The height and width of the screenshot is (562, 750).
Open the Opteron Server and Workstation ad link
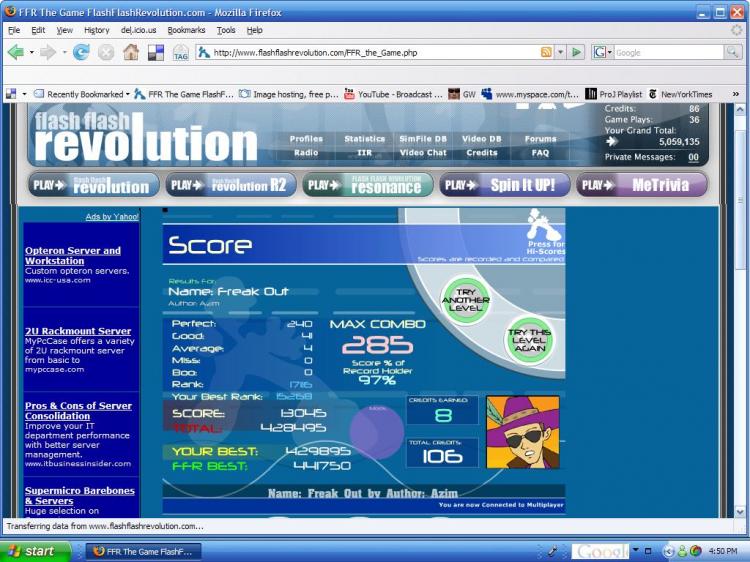(73, 255)
